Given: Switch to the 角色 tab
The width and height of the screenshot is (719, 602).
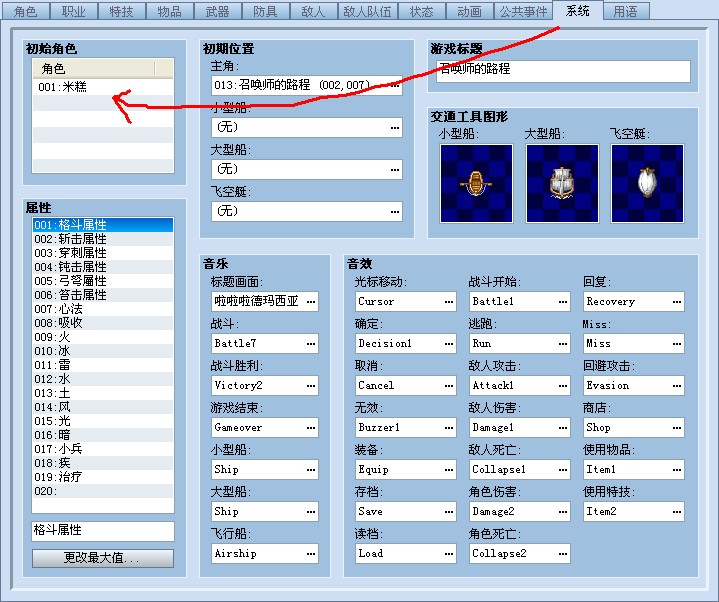Looking at the screenshot, I should coord(25,11).
